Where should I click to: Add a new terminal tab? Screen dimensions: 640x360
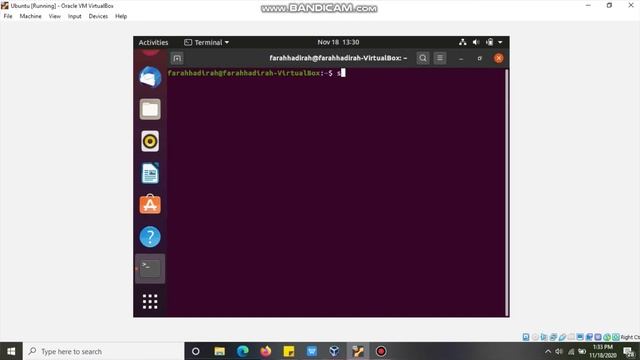click(177, 58)
